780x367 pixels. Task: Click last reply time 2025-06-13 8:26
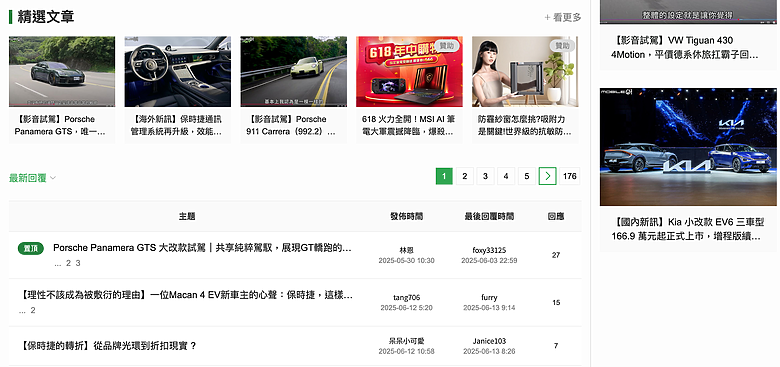coord(489,352)
